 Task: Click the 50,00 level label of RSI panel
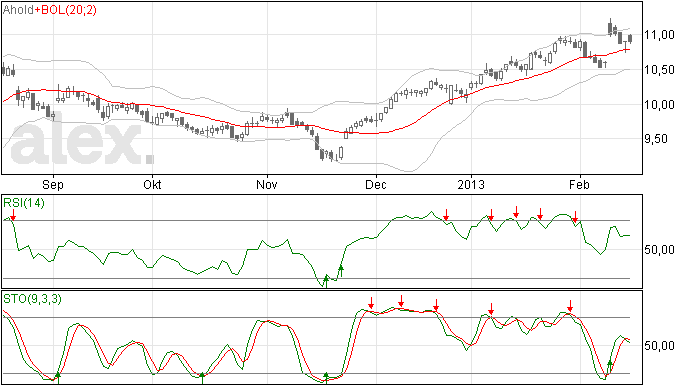[659, 250]
